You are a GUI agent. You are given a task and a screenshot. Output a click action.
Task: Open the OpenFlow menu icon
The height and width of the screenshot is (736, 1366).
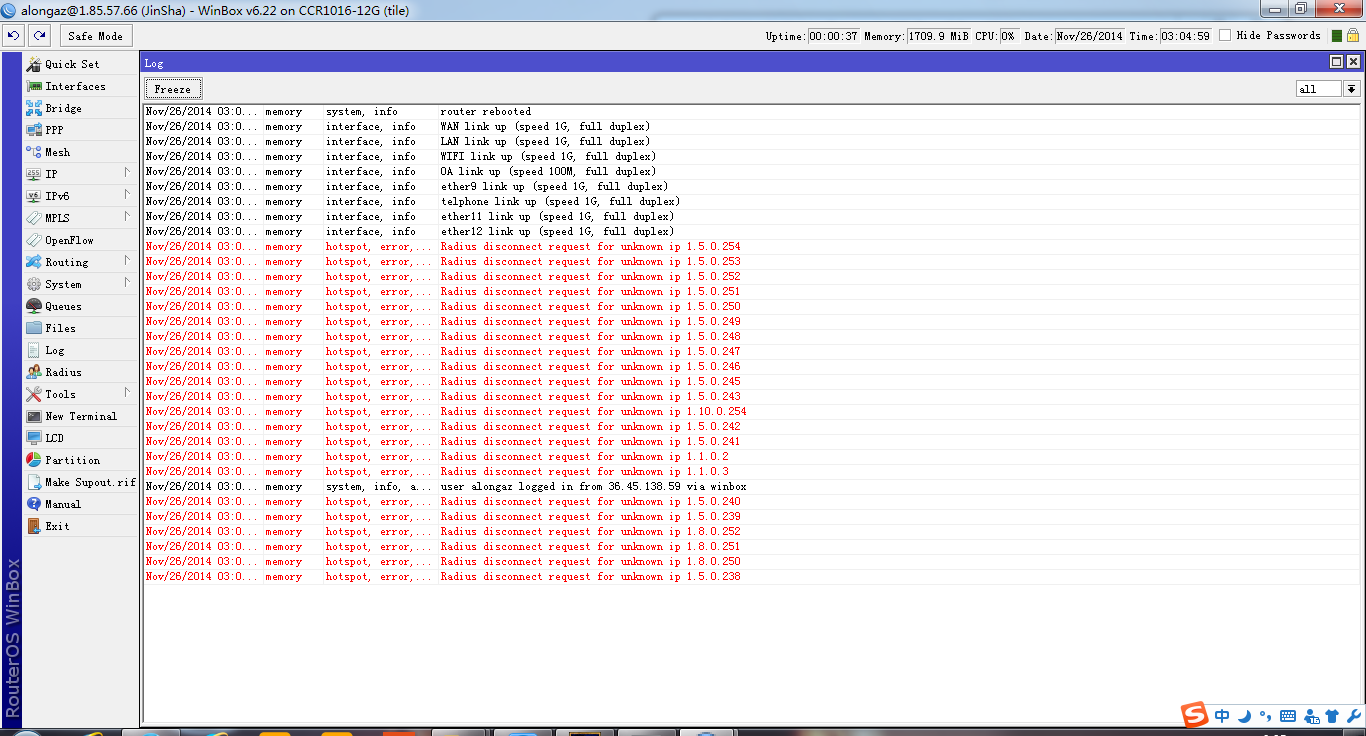(34, 240)
